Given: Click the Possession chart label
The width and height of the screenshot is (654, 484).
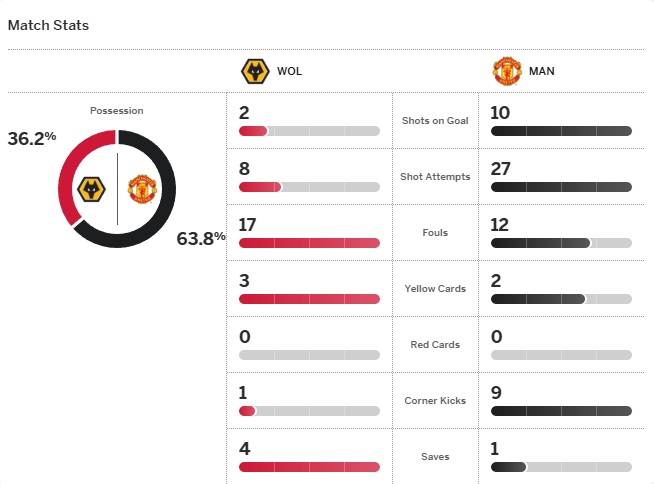Looking at the screenshot, I should [x=117, y=111].
